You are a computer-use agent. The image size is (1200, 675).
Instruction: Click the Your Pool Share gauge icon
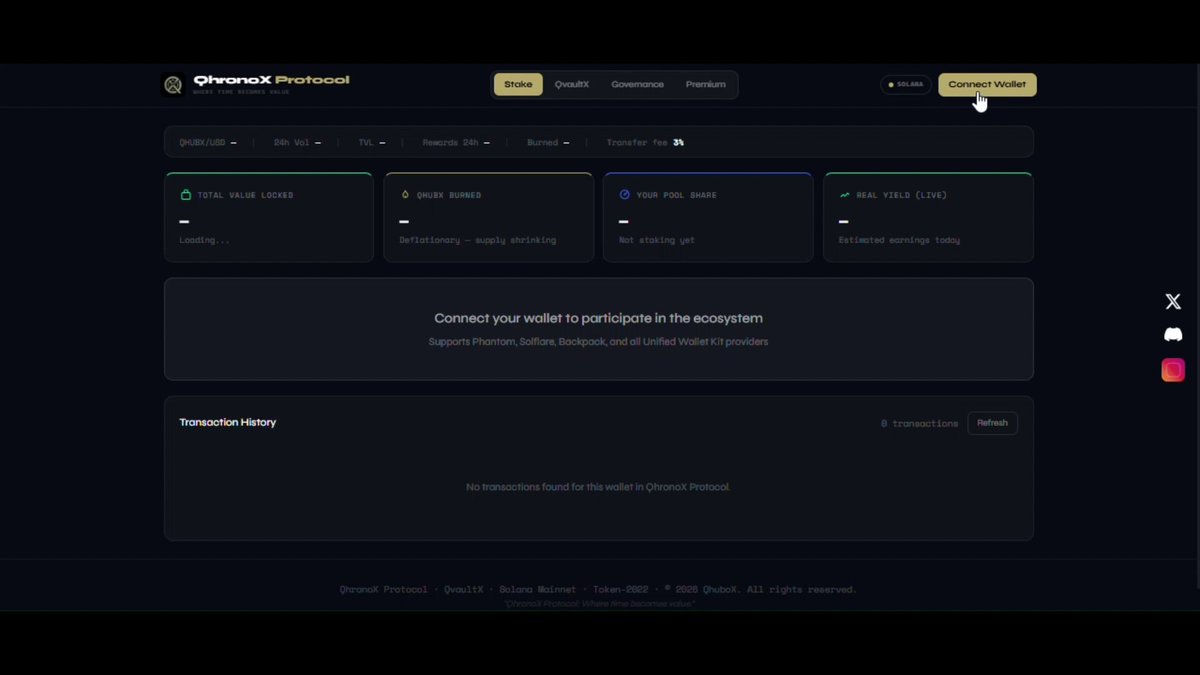(x=625, y=195)
